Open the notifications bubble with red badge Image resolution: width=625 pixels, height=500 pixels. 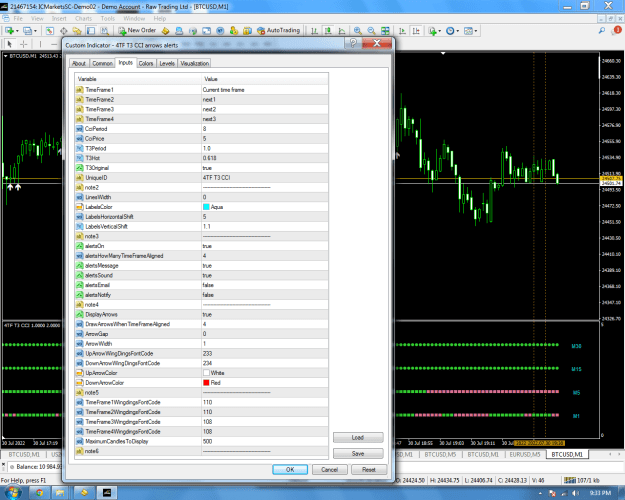[x=617, y=30]
